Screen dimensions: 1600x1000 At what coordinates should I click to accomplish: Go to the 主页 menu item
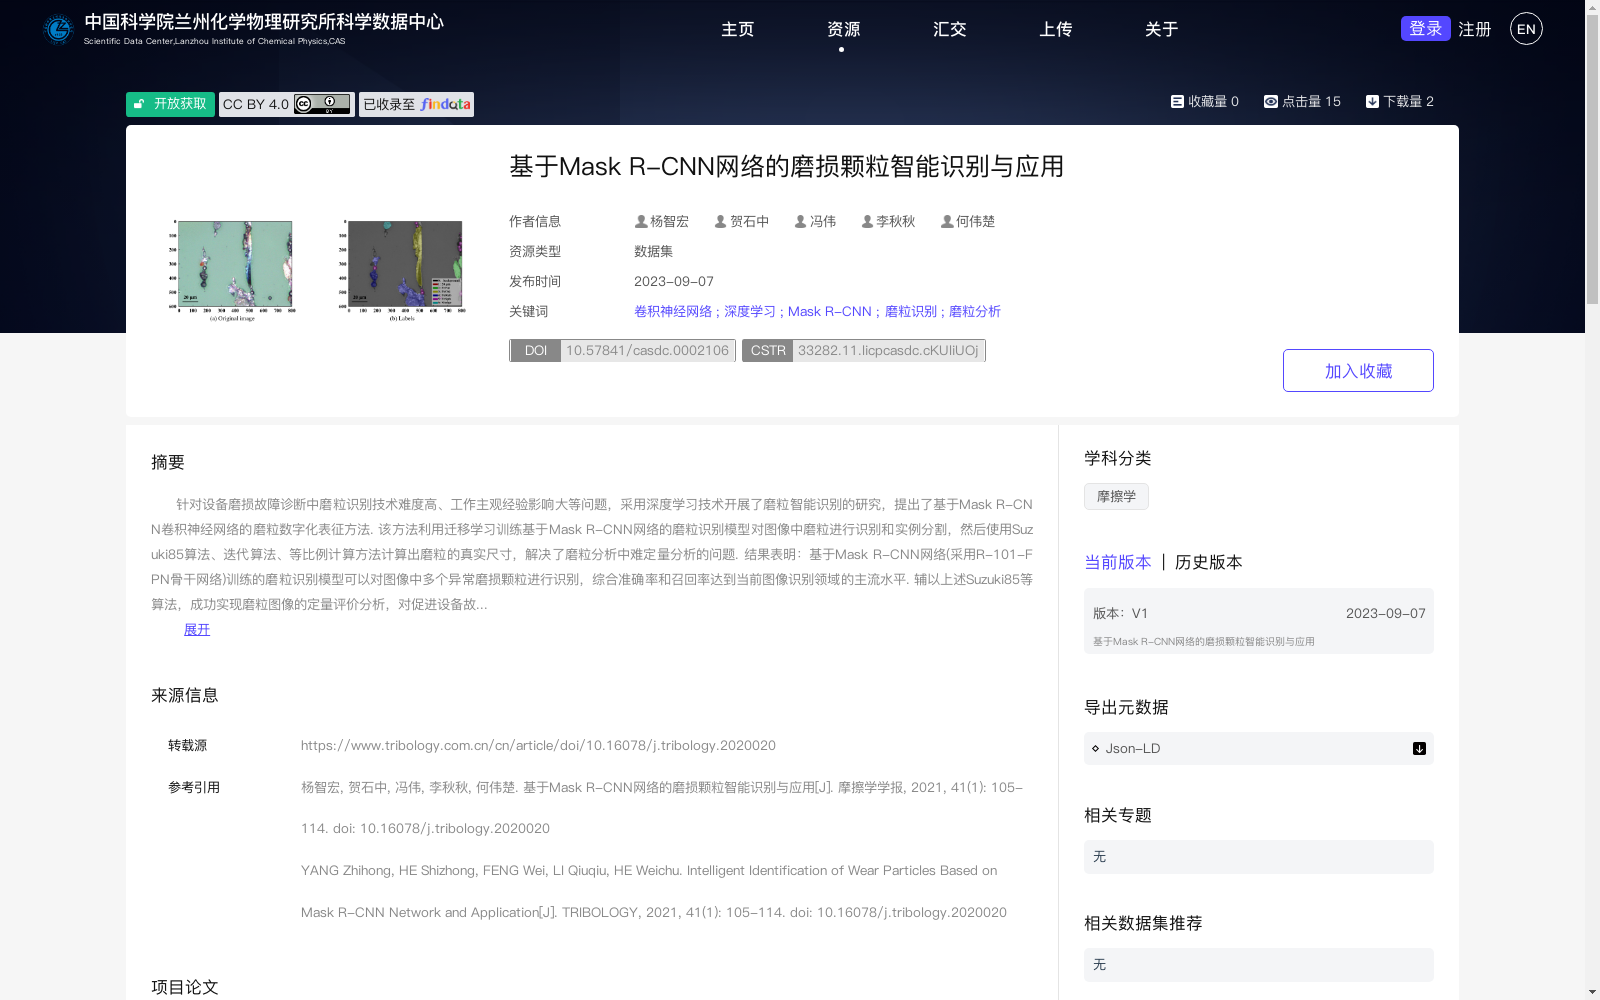coord(738,29)
